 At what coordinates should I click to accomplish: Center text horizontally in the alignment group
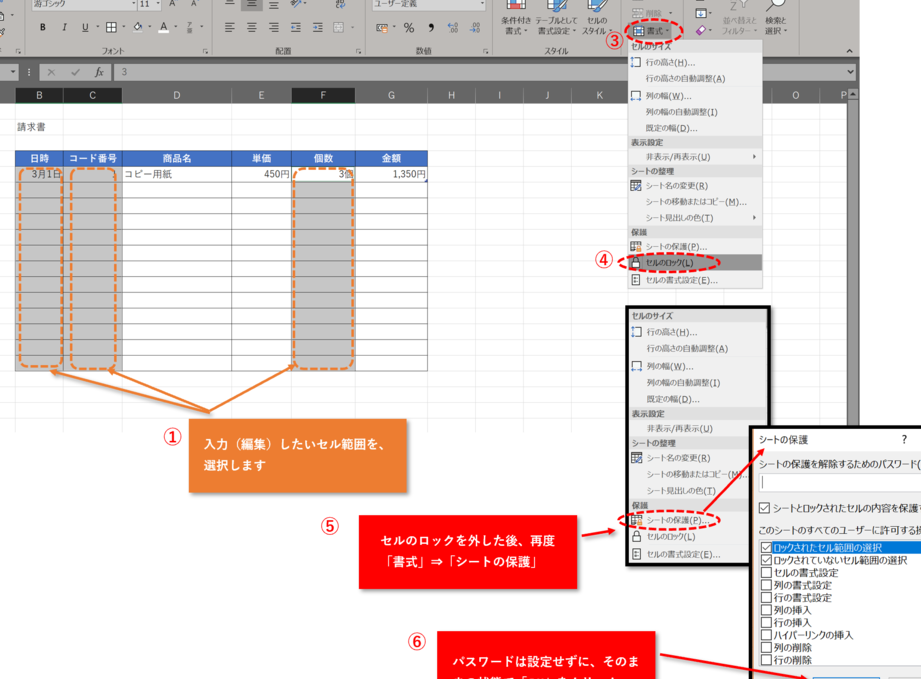(x=251, y=27)
